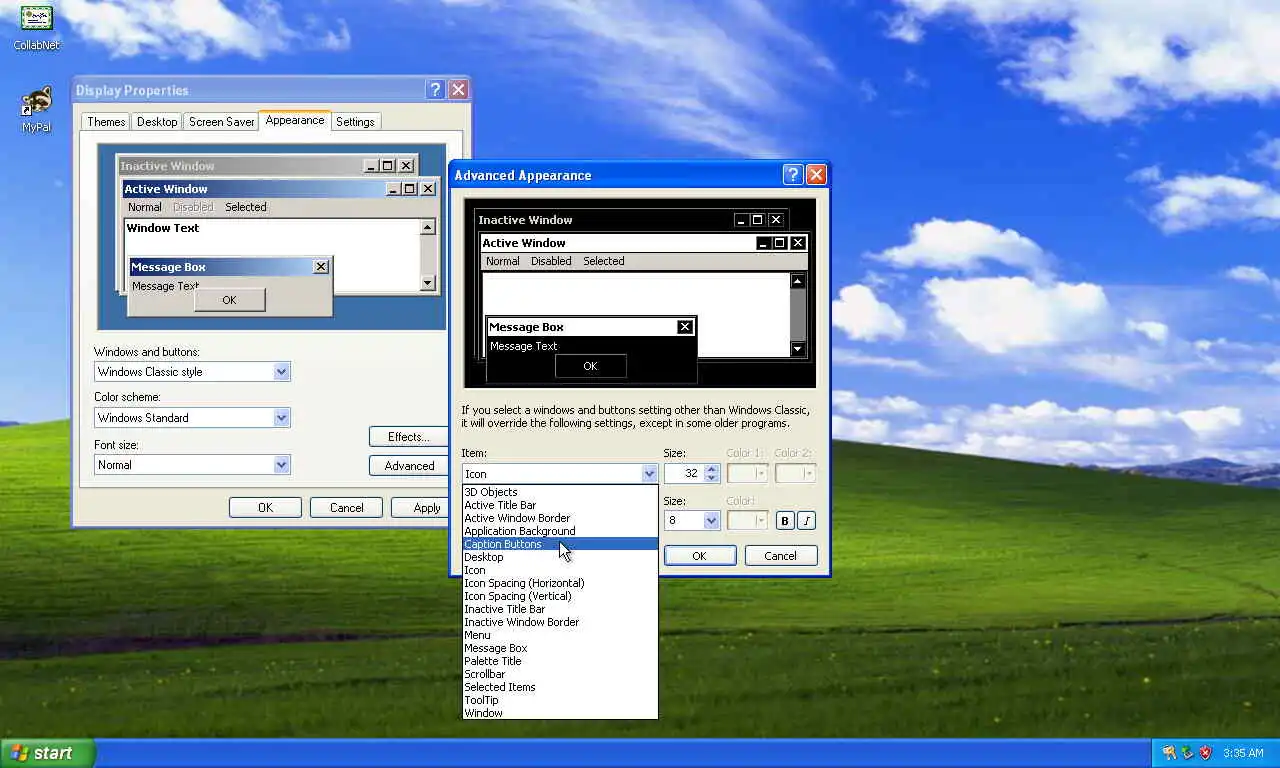Open the font Size 8 dropdown
The image size is (1280, 768).
[711, 521]
